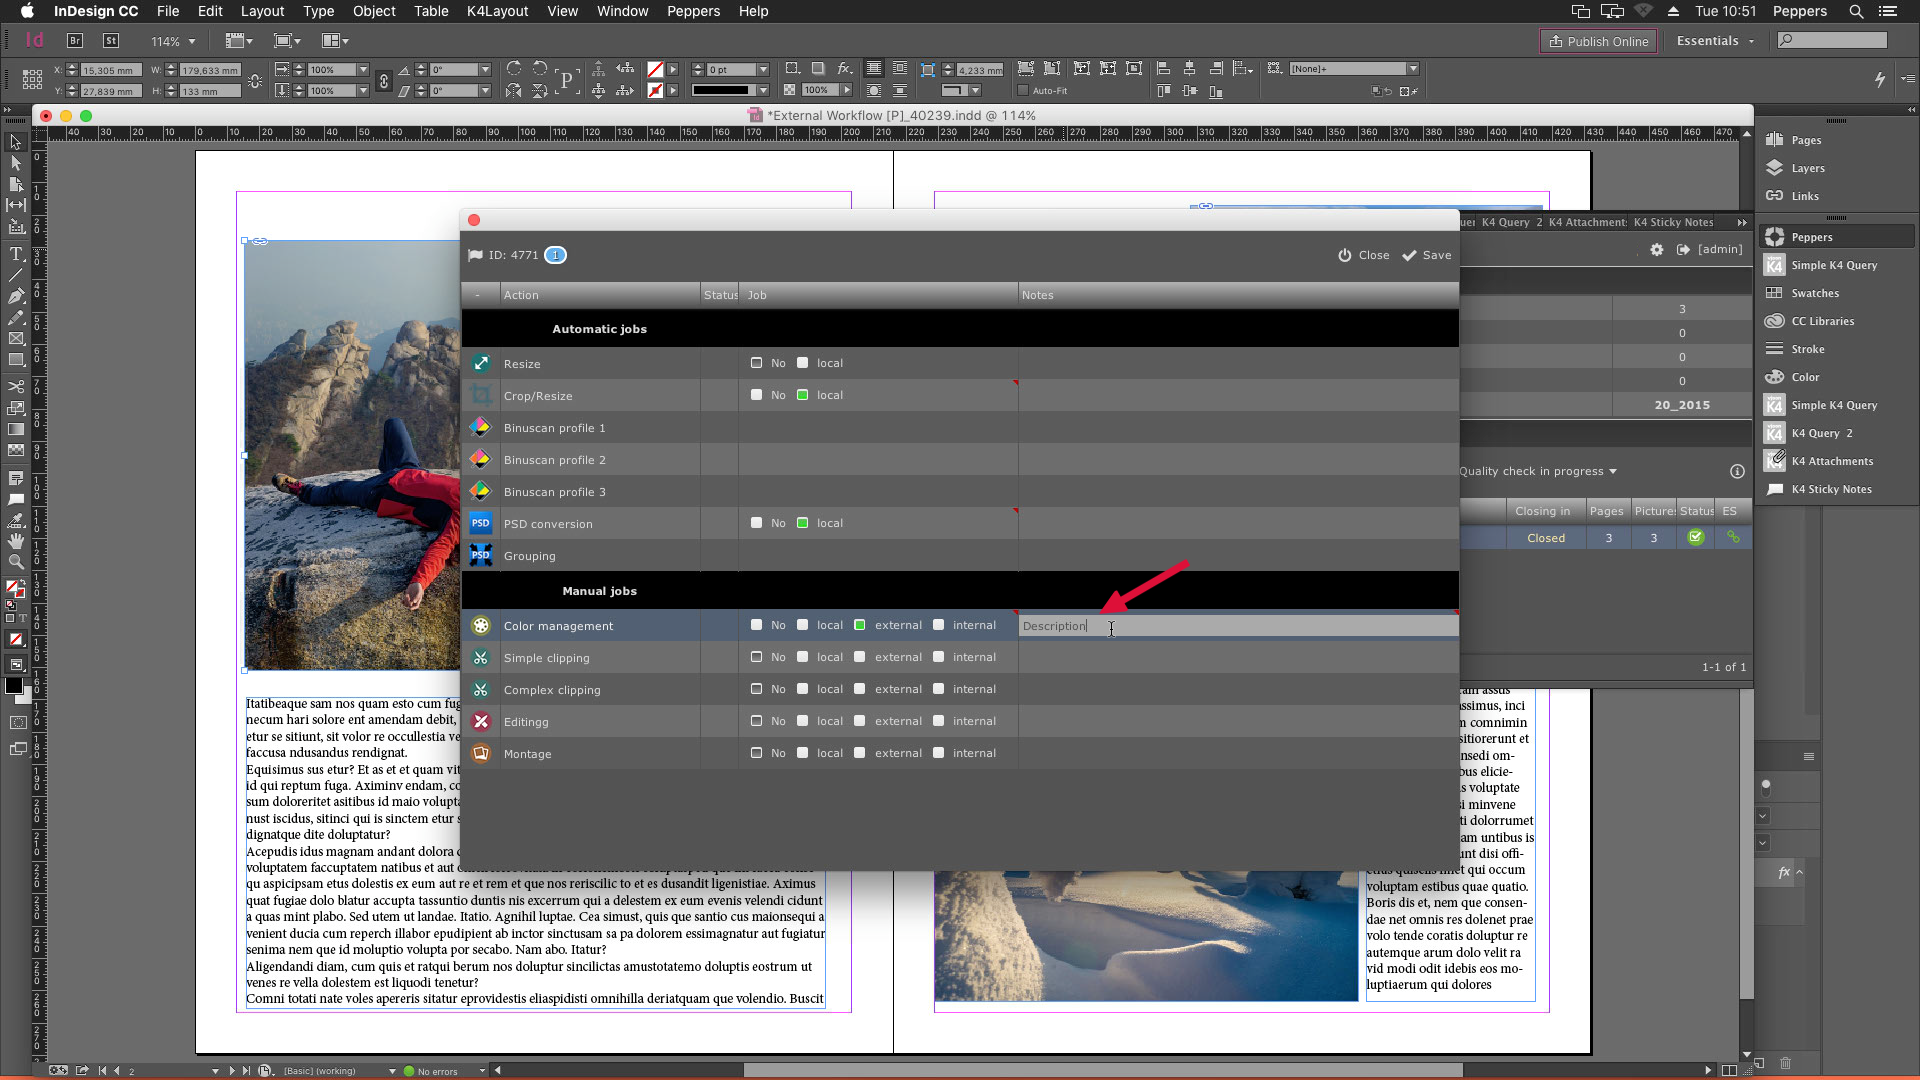Click the Binuscan profile 1 icon

(x=481, y=427)
